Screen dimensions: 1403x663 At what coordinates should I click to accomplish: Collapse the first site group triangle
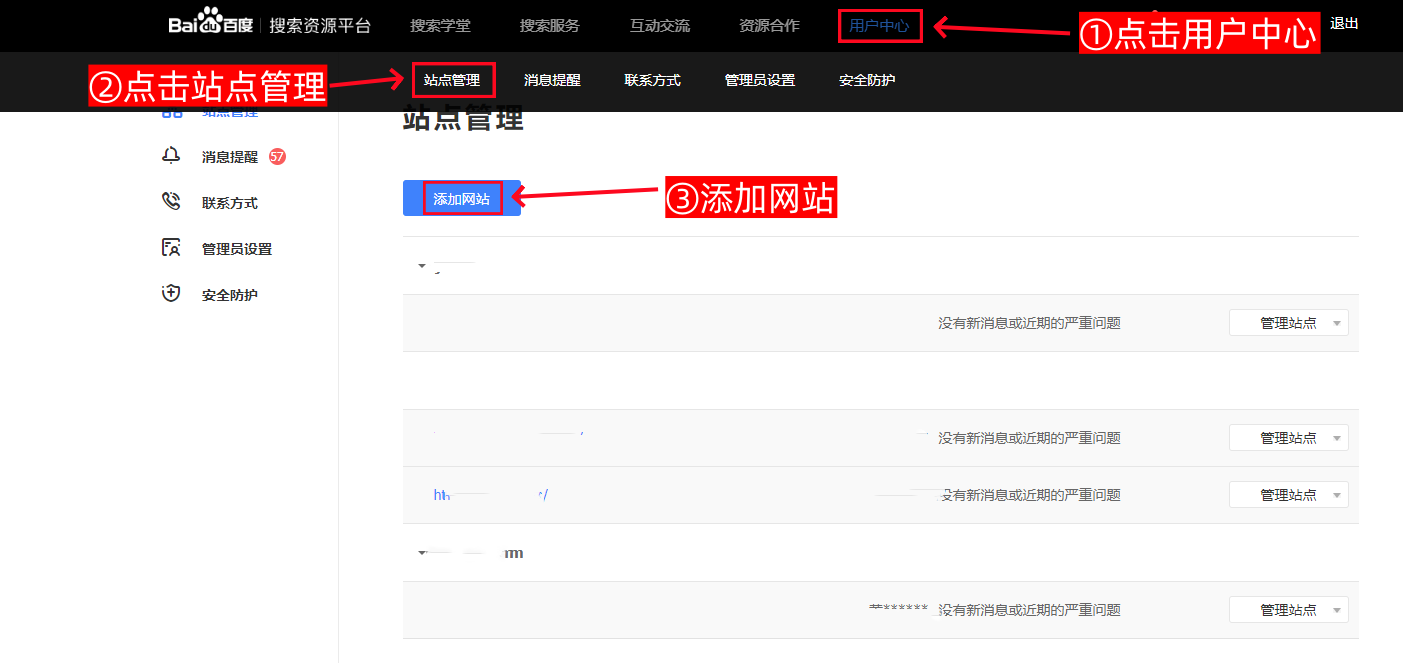coord(421,266)
